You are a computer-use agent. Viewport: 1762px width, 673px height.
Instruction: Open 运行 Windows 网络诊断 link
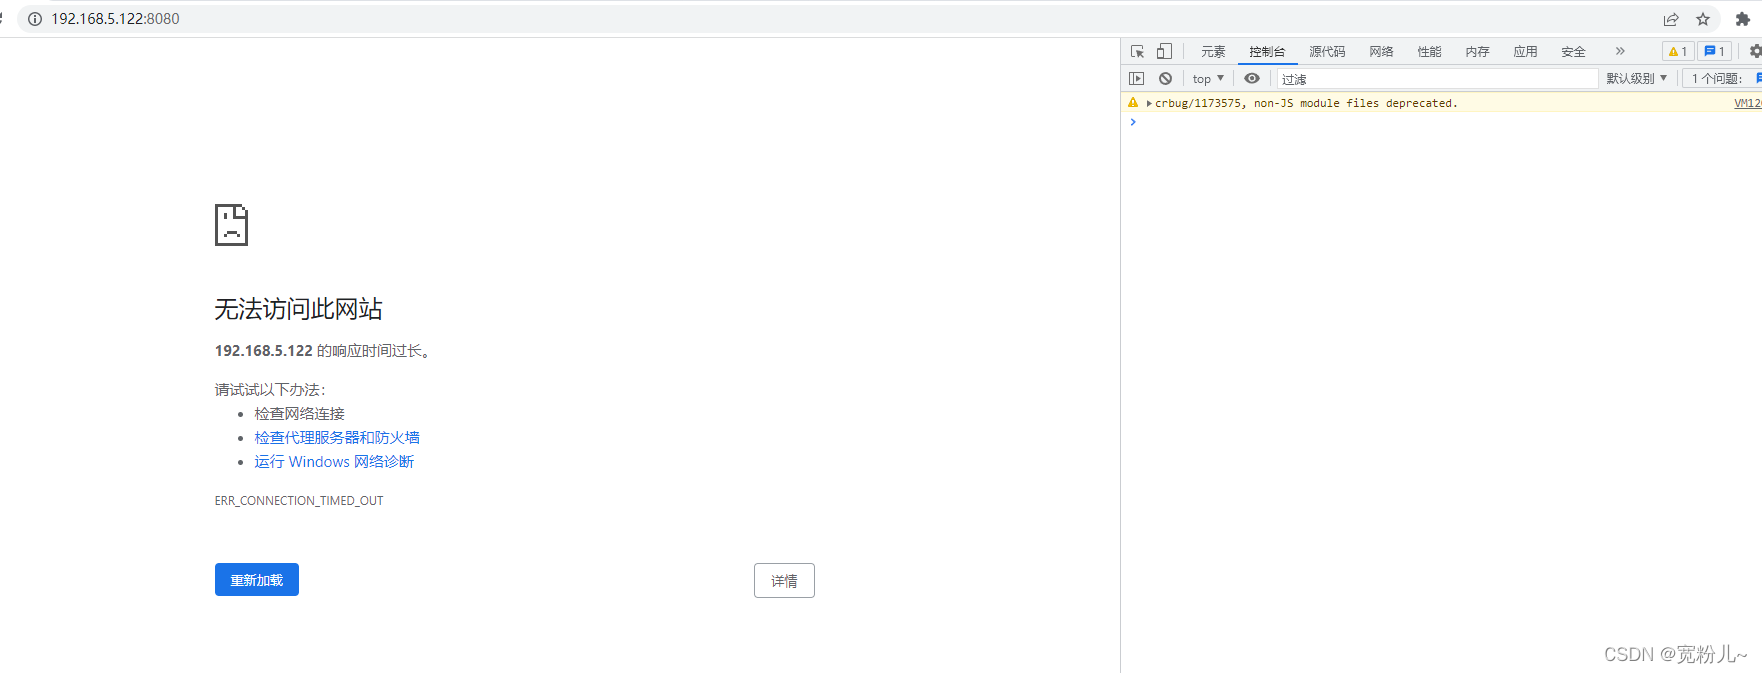pos(334,461)
